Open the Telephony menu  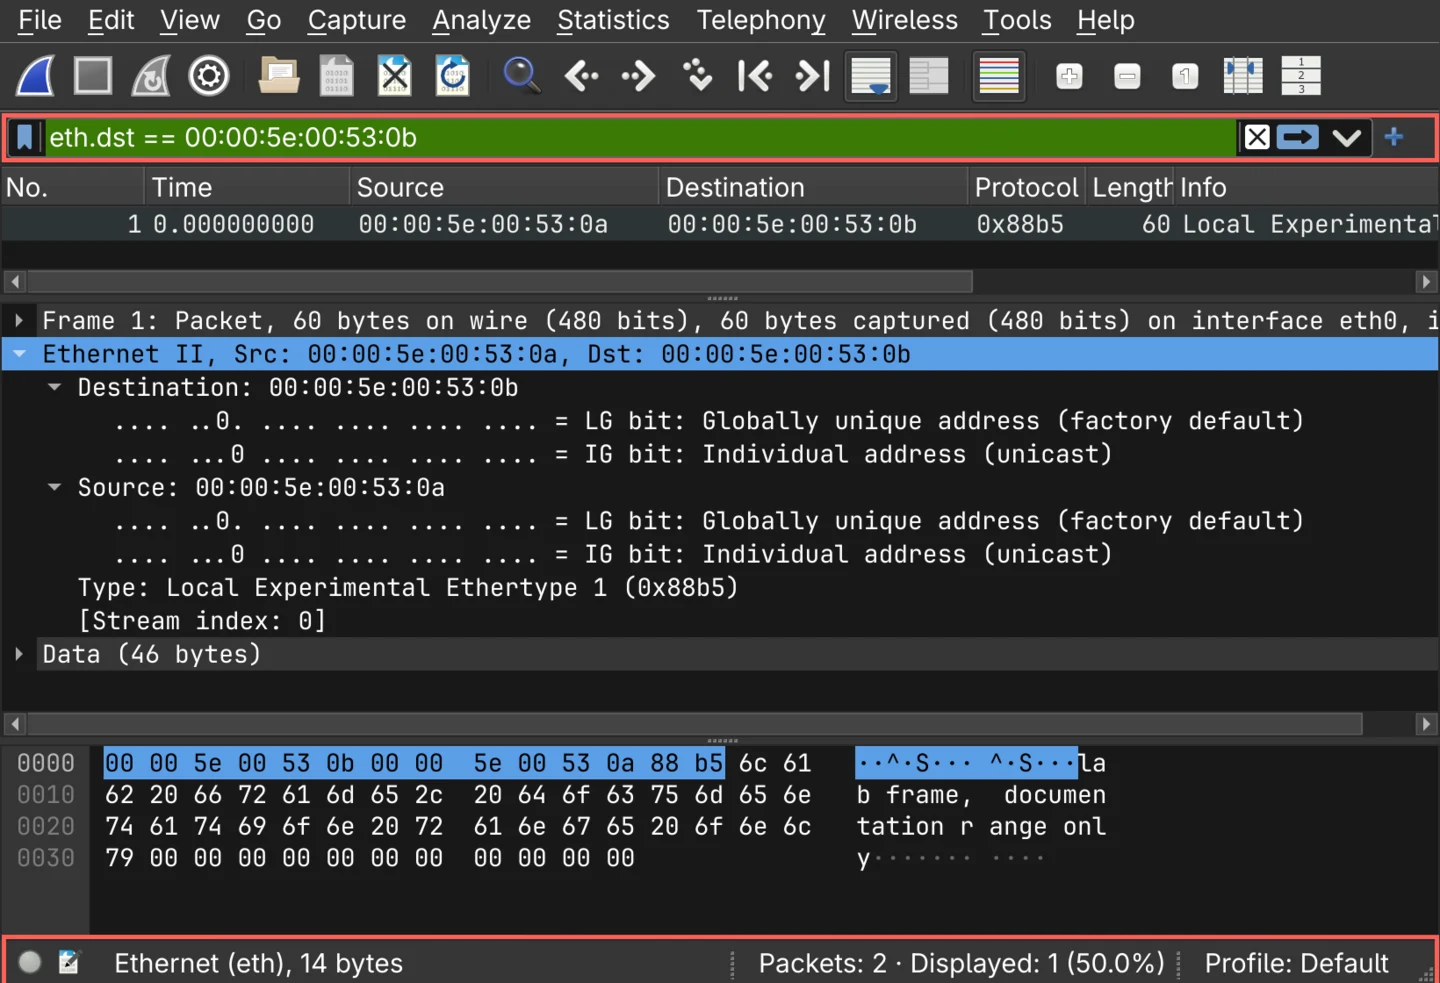pyautogui.click(x=761, y=20)
